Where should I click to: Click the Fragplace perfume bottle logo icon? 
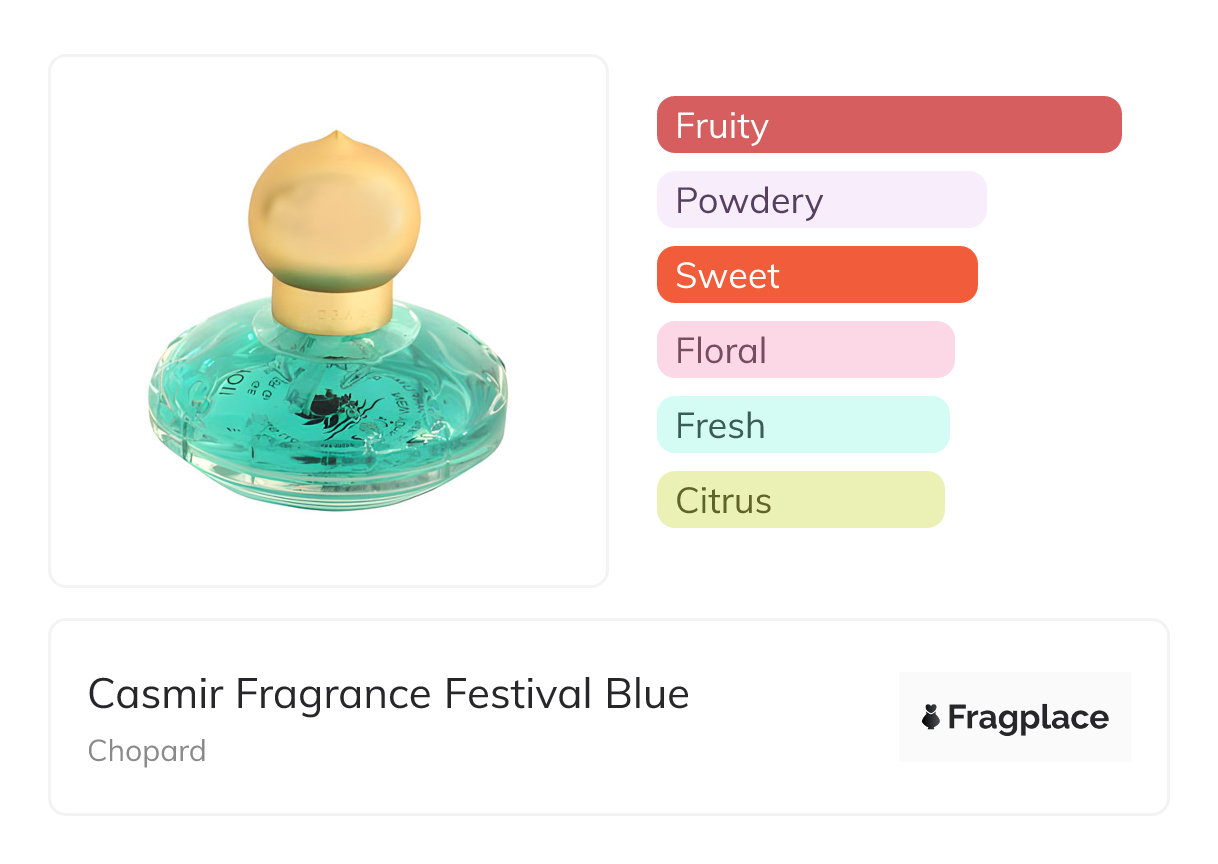[931, 717]
